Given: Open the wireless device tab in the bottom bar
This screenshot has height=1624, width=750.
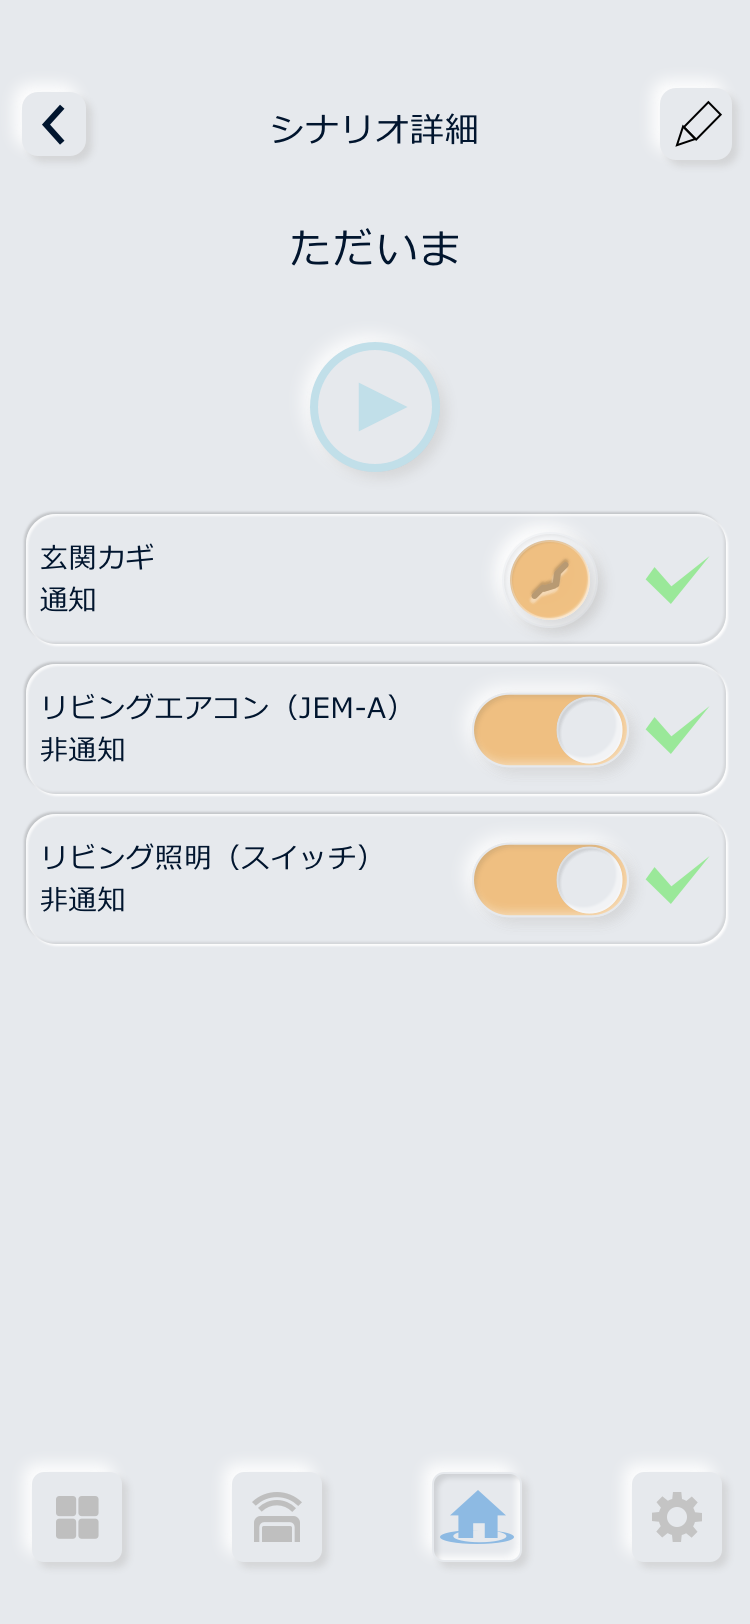Looking at the screenshot, I should 277,1517.
